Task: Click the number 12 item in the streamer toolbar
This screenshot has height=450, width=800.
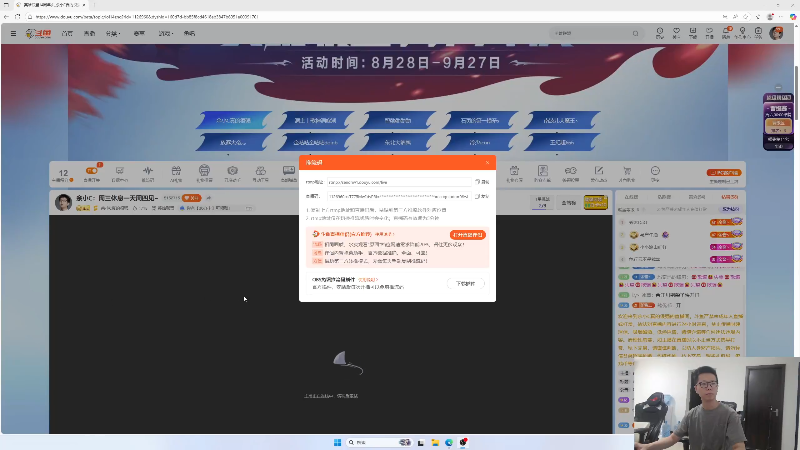Action: point(63,174)
